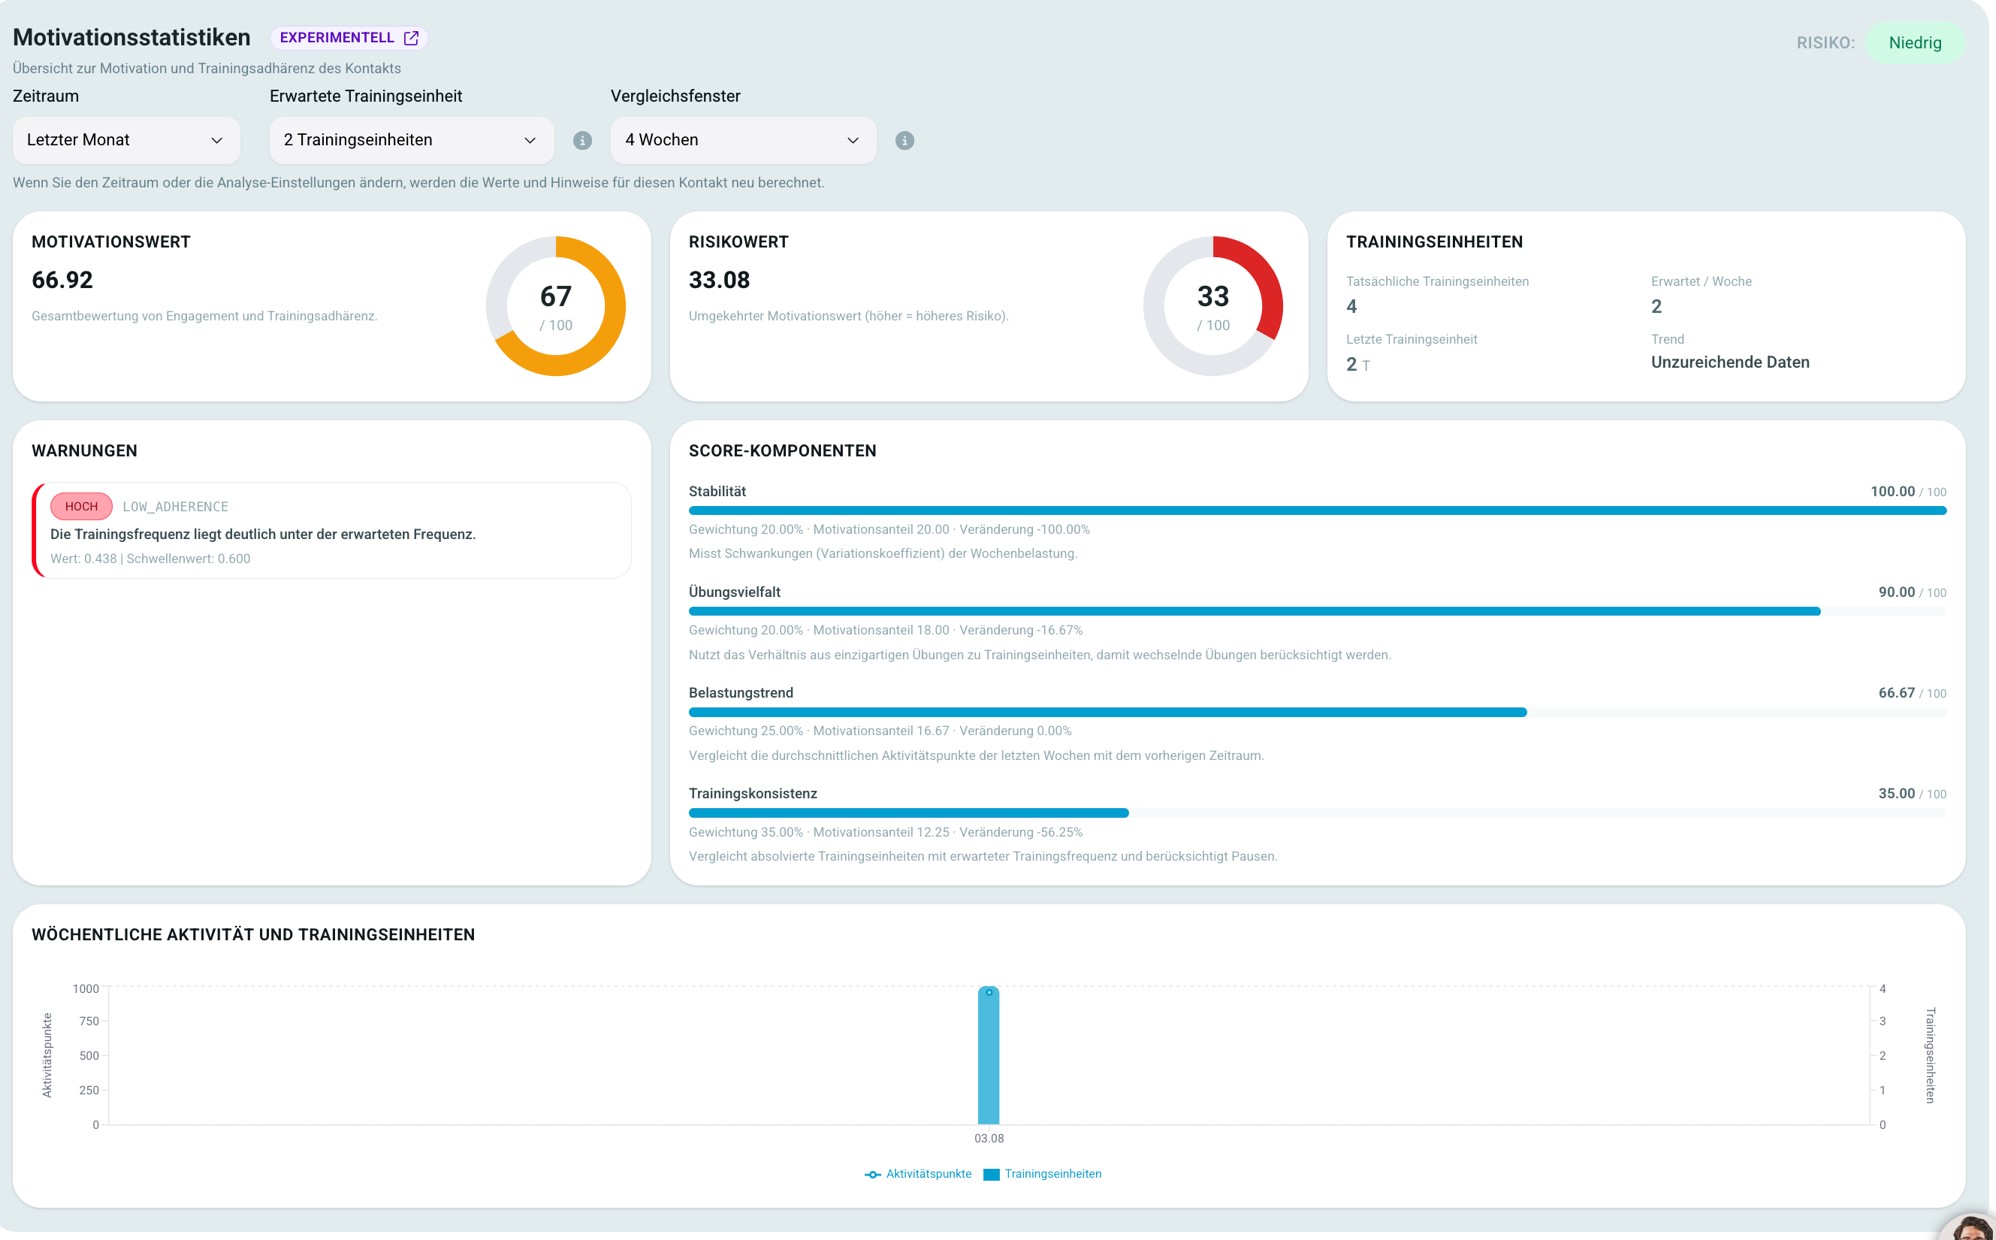Click the Niedrig risk badge
This screenshot has height=1240, width=1996.
tap(1915, 43)
